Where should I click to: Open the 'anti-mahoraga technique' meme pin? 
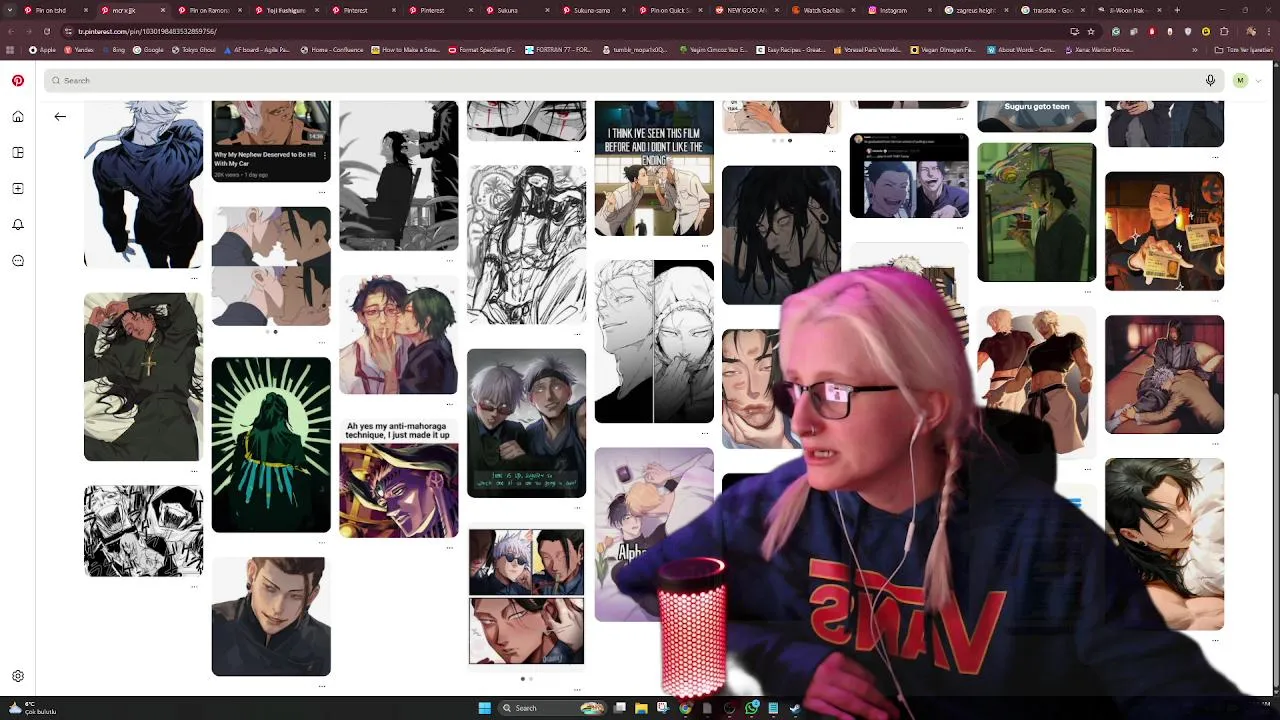(398, 478)
